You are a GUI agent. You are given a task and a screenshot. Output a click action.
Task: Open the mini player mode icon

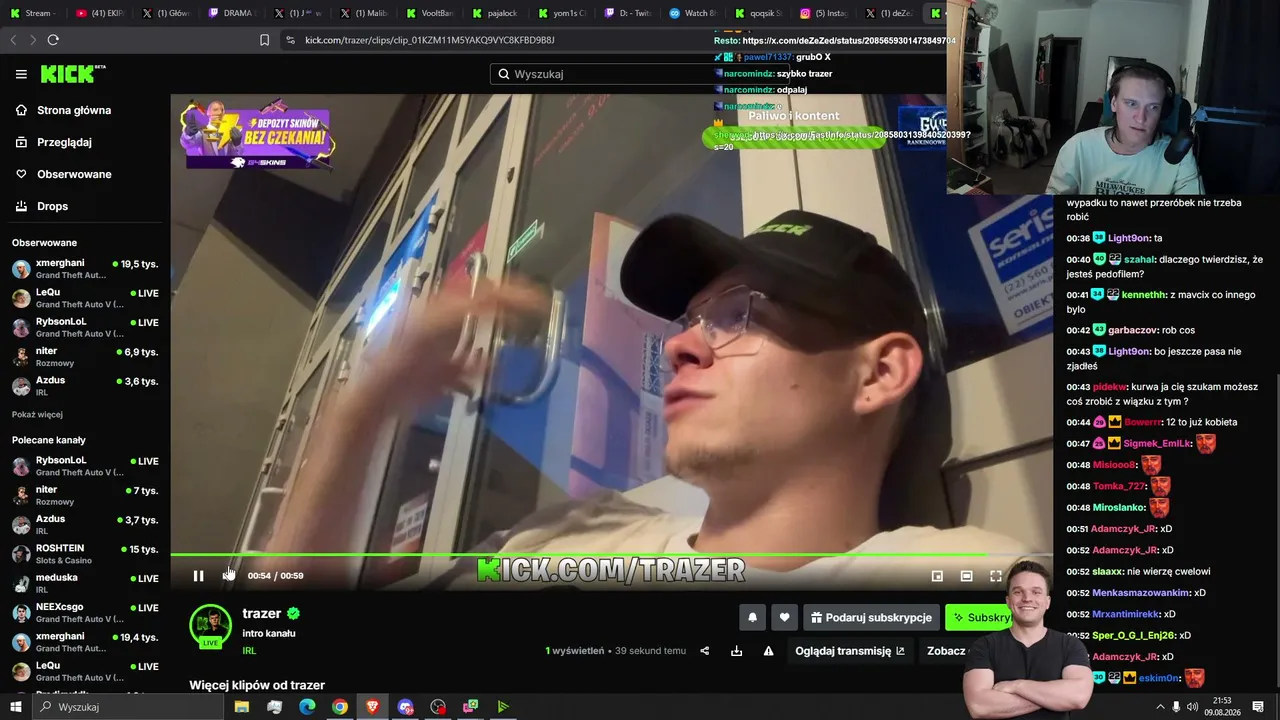point(937,576)
